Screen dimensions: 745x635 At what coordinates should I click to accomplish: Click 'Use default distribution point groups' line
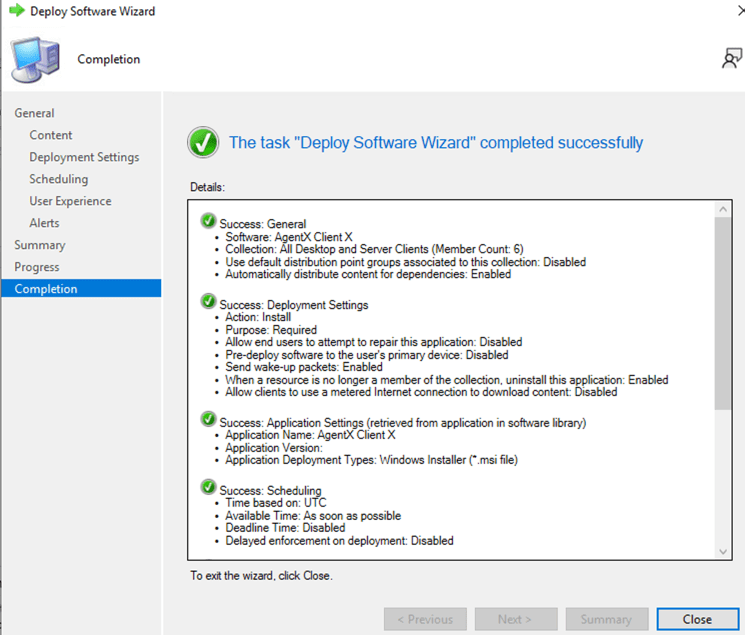point(405,262)
